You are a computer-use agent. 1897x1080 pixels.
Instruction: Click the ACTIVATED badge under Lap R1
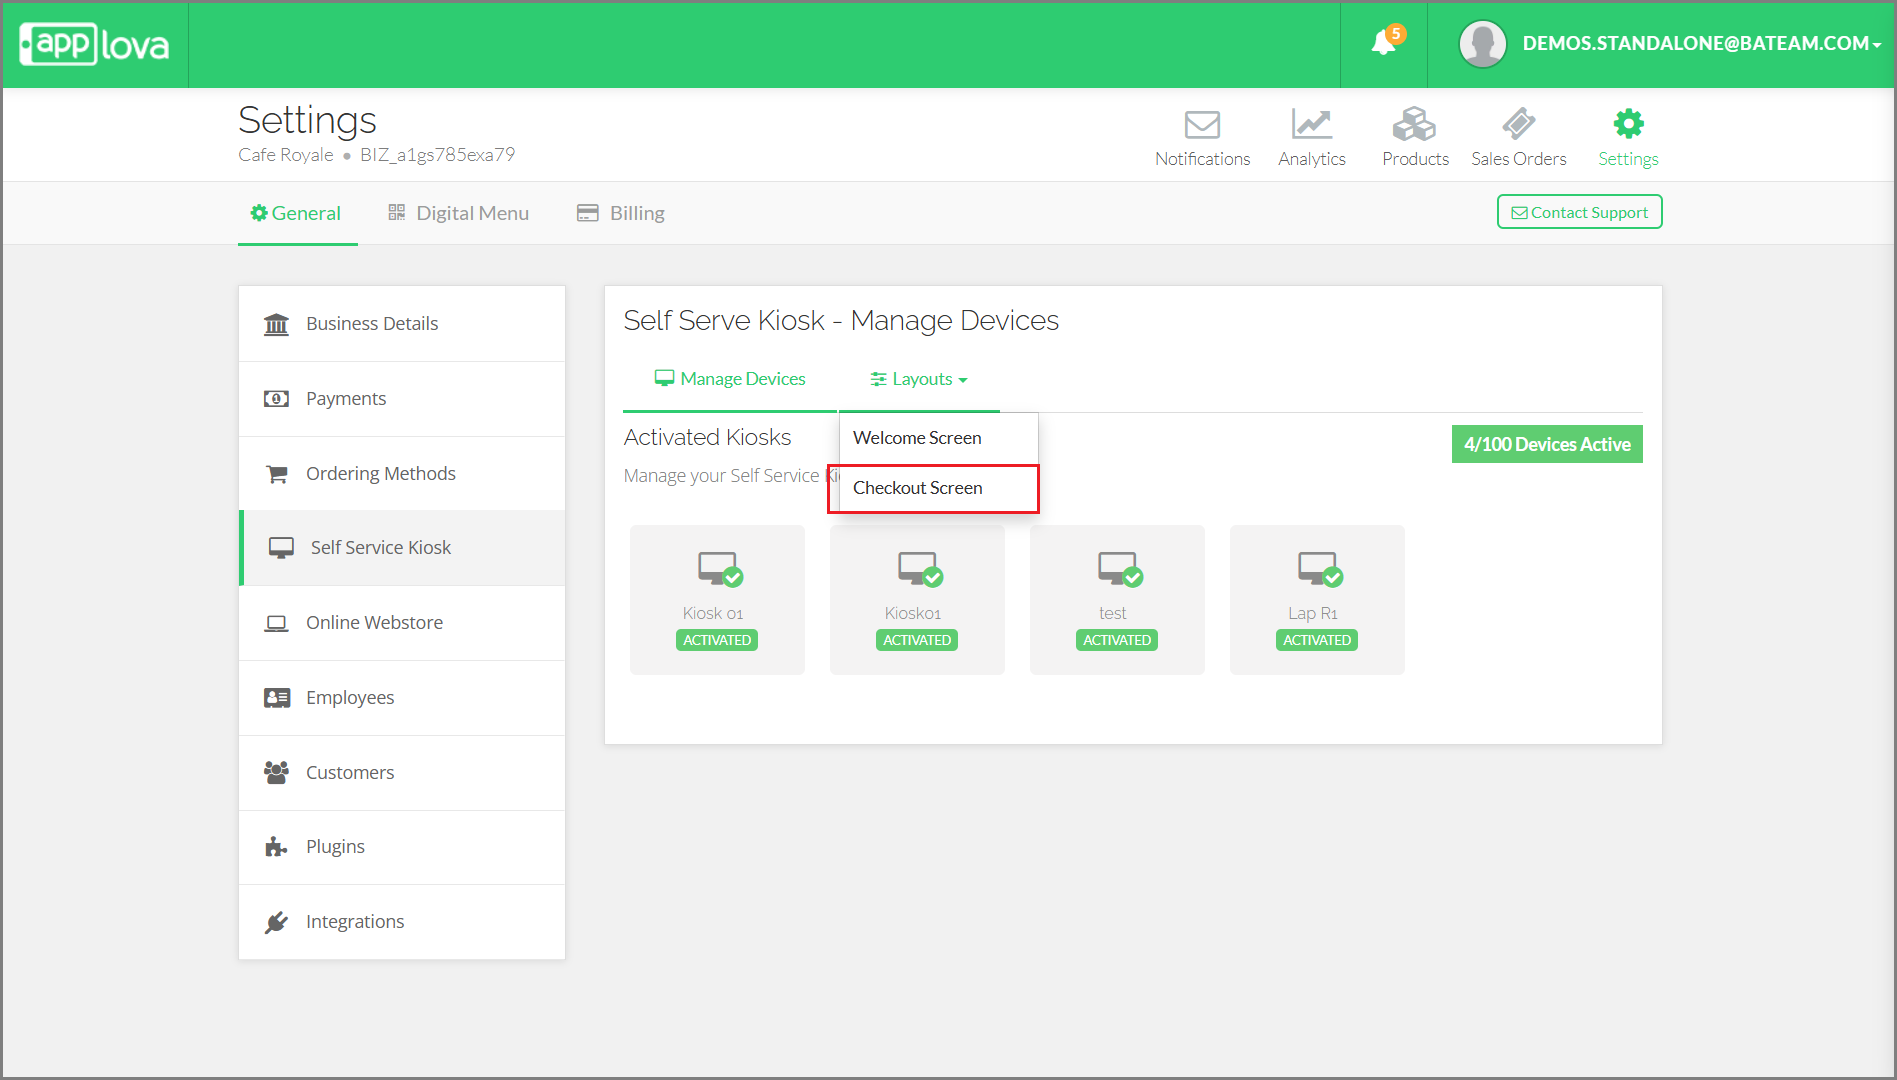tap(1317, 640)
